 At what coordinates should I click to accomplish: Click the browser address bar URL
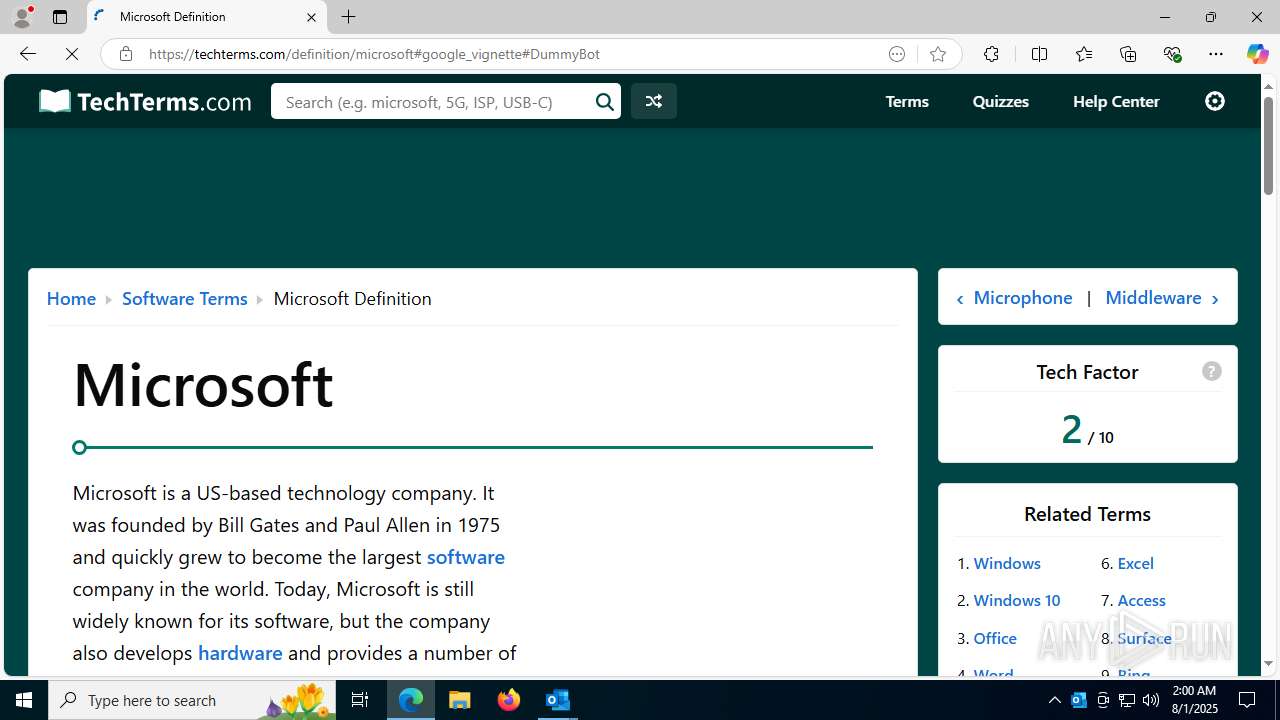click(x=374, y=54)
